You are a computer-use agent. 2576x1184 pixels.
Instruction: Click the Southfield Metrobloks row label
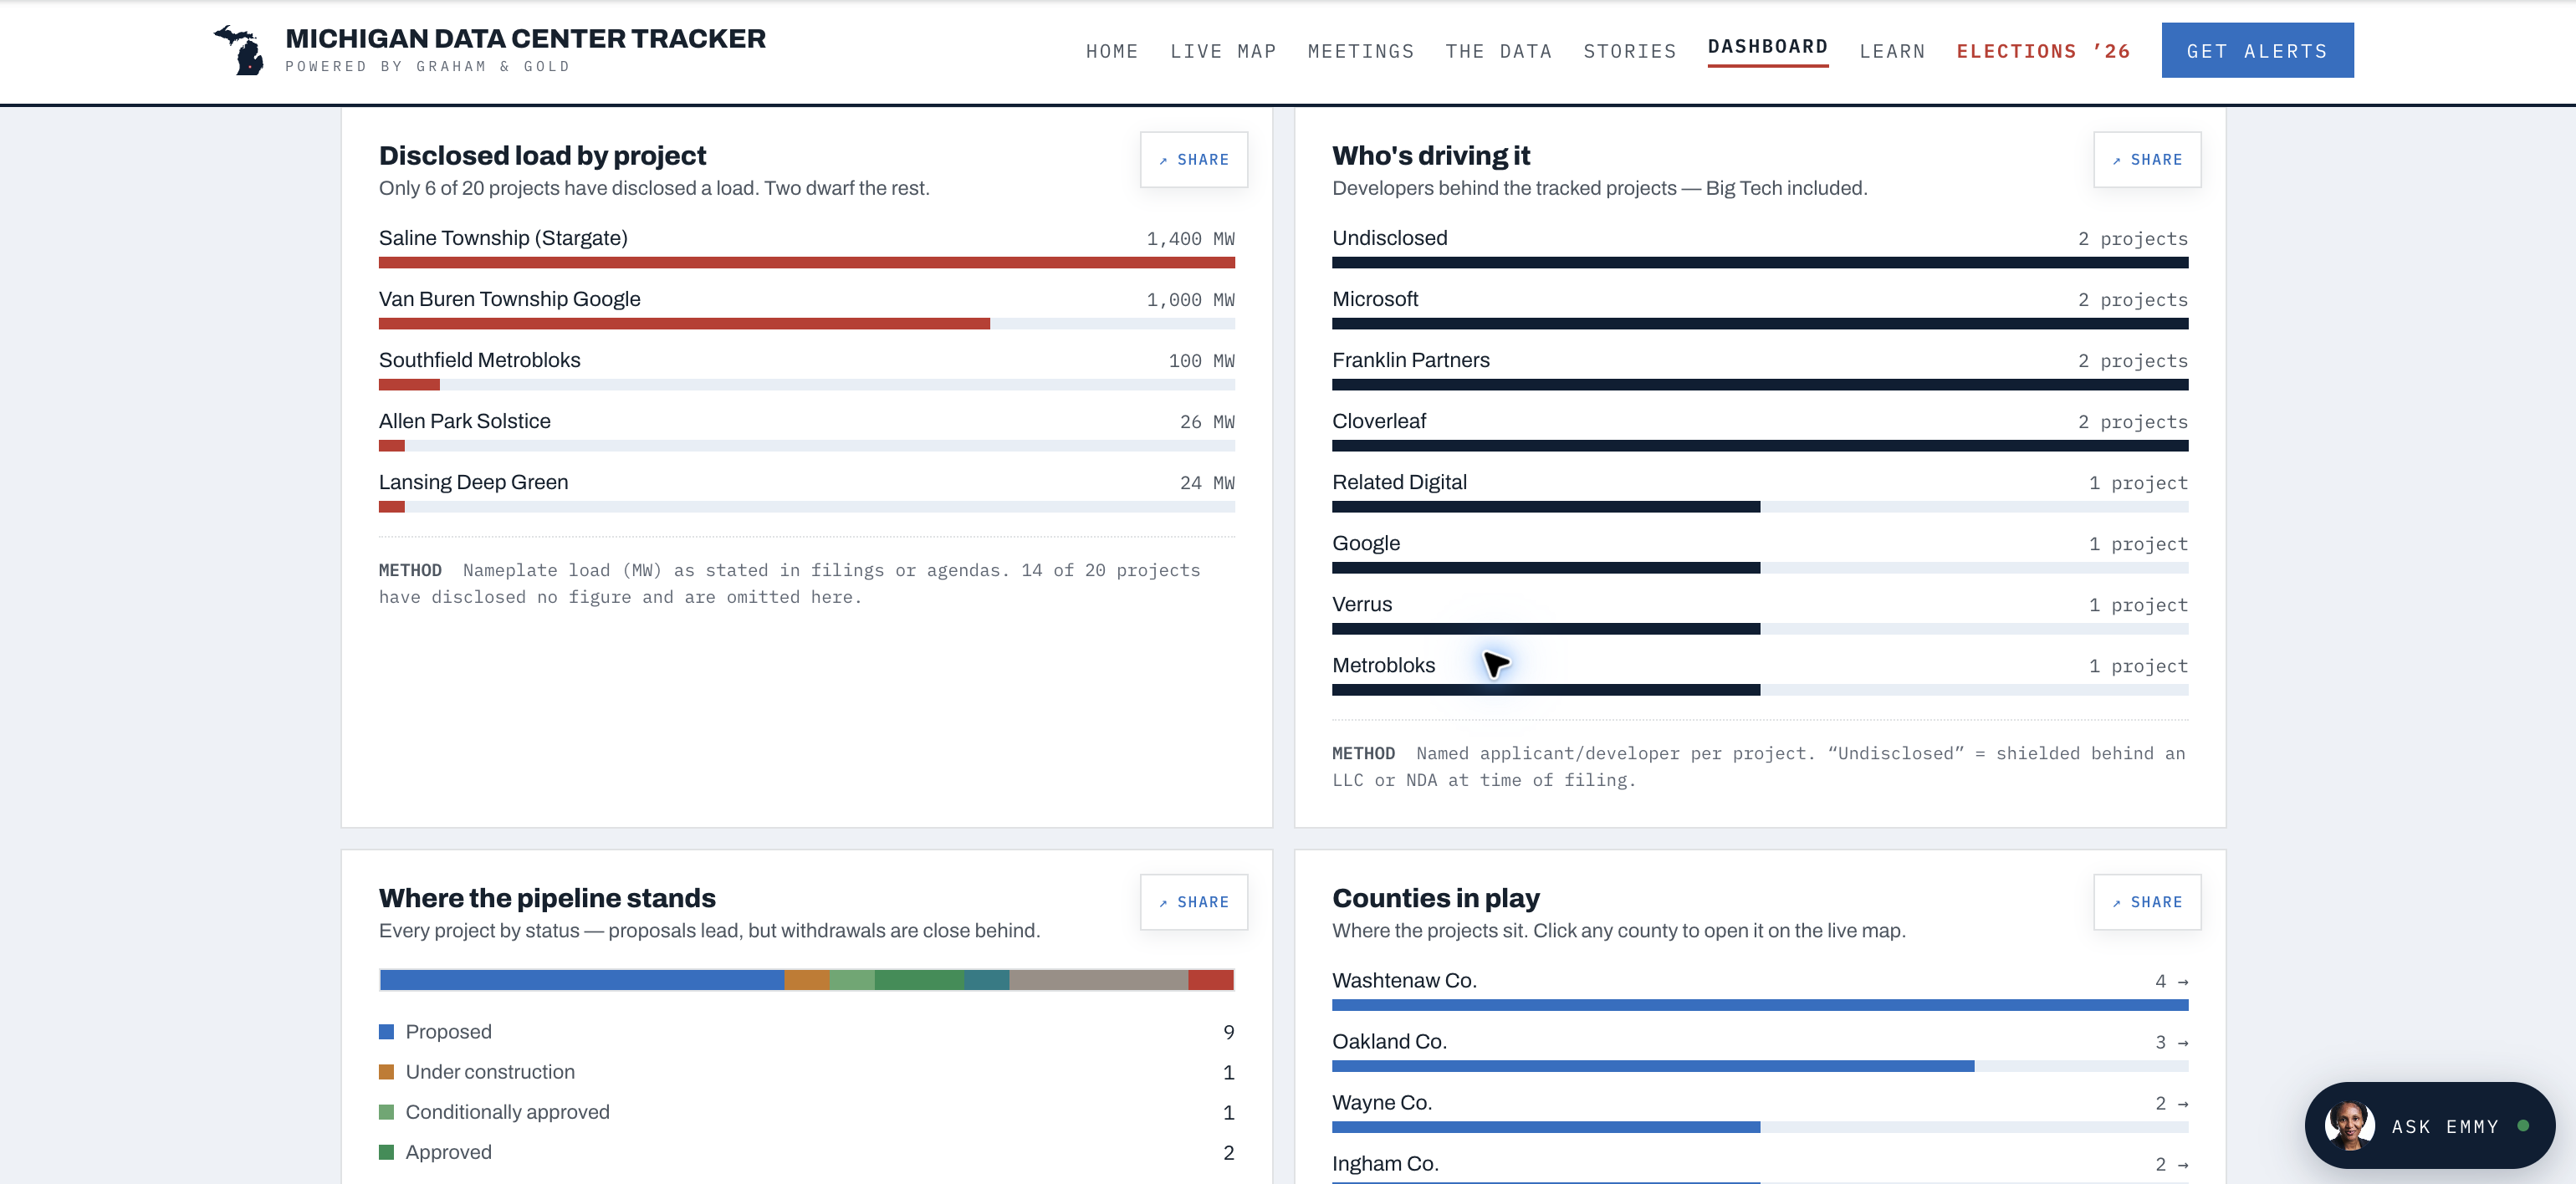tap(479, 360)
